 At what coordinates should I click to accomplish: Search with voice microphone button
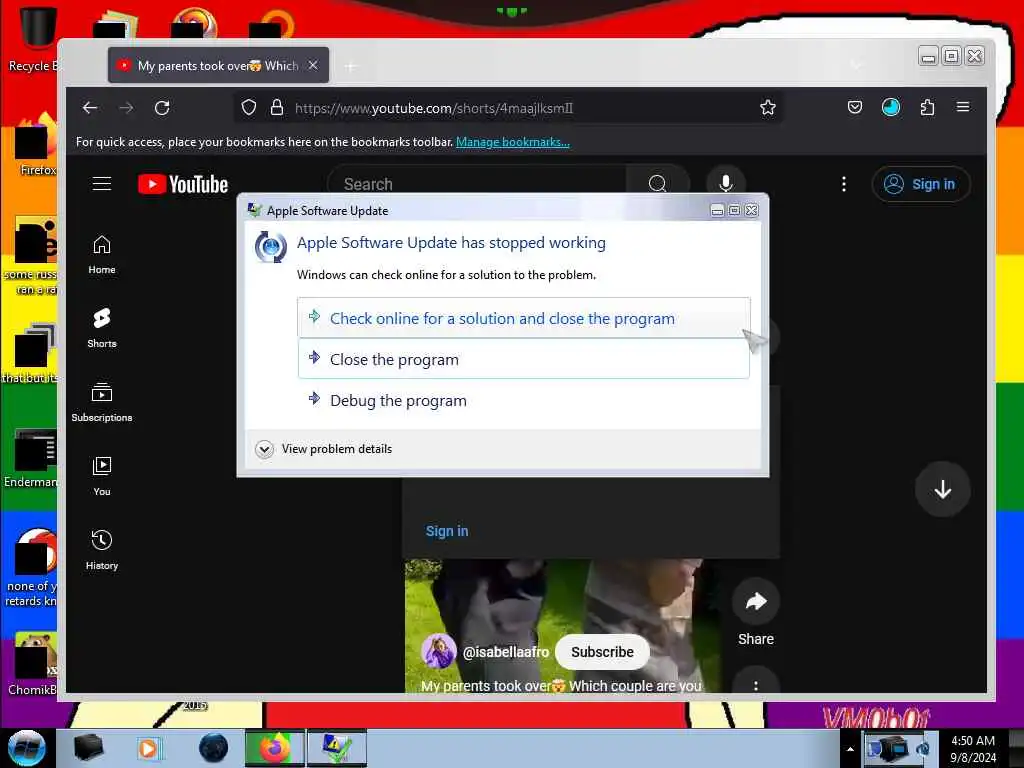click(726, 184)
